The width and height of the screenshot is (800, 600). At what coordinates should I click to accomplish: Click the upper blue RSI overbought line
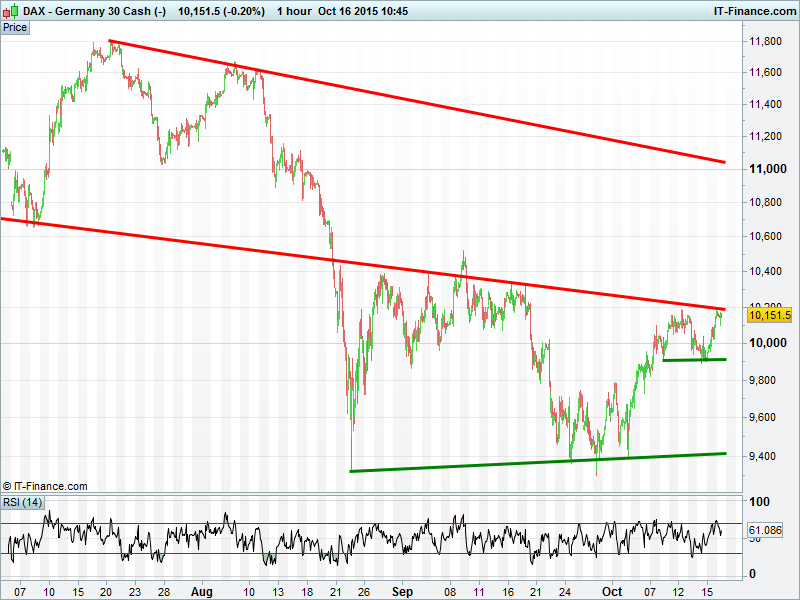coord(371,523)
